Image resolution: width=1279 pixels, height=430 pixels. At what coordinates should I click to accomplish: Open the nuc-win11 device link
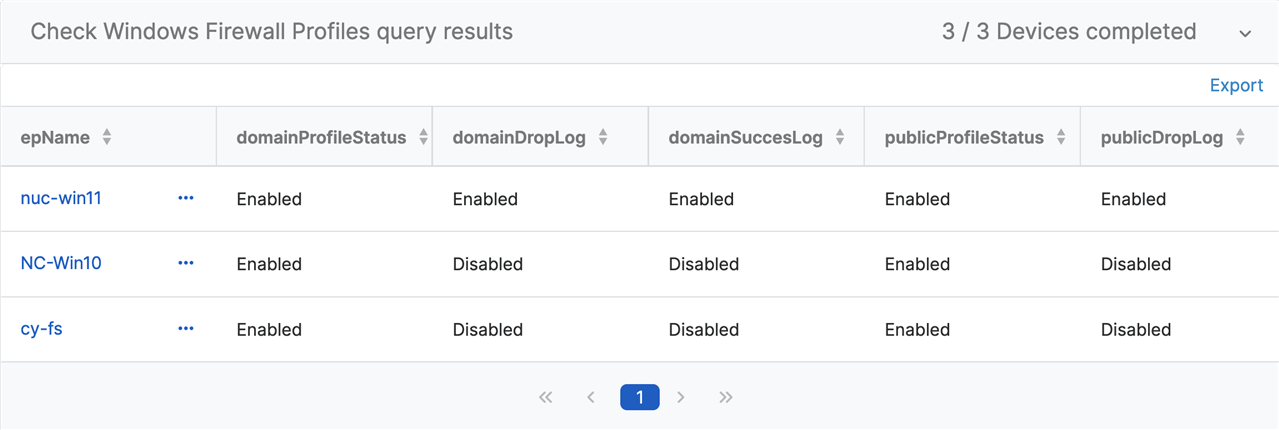point(61,198)
